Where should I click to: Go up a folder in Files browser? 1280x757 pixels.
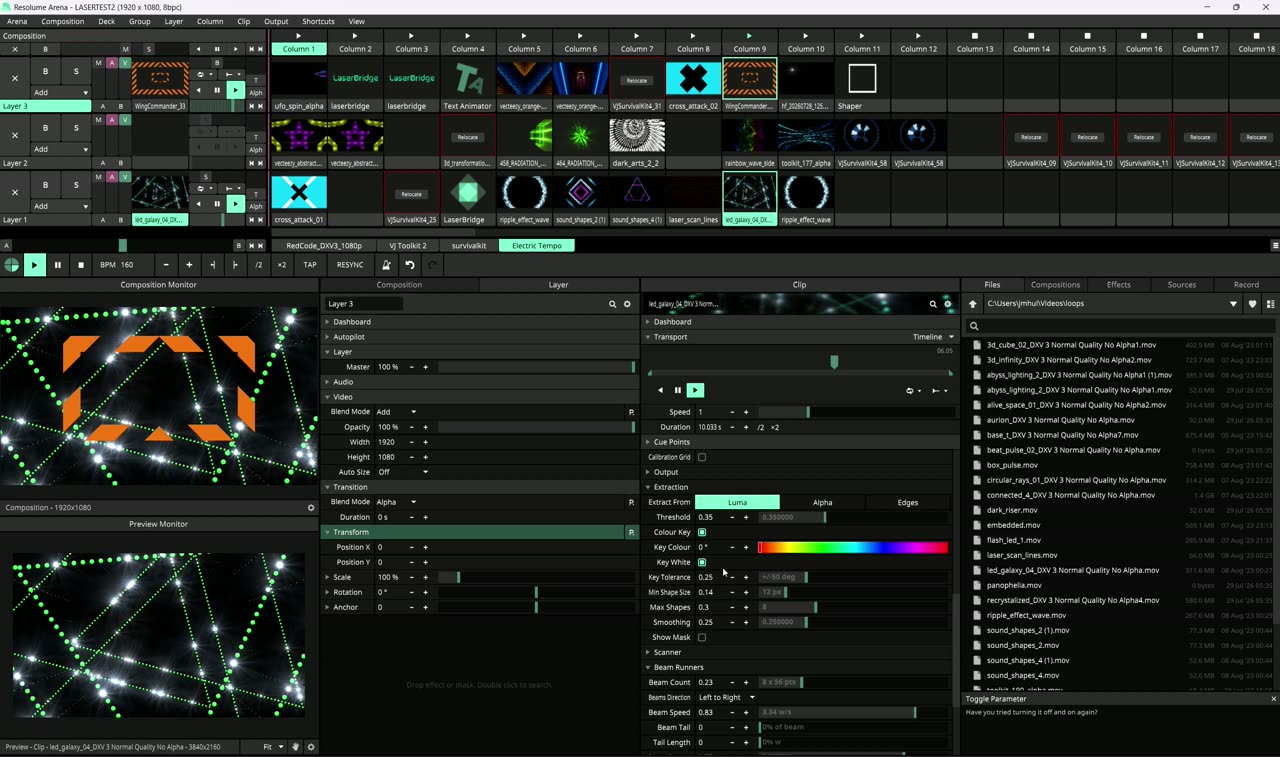(x=973, y=304)
